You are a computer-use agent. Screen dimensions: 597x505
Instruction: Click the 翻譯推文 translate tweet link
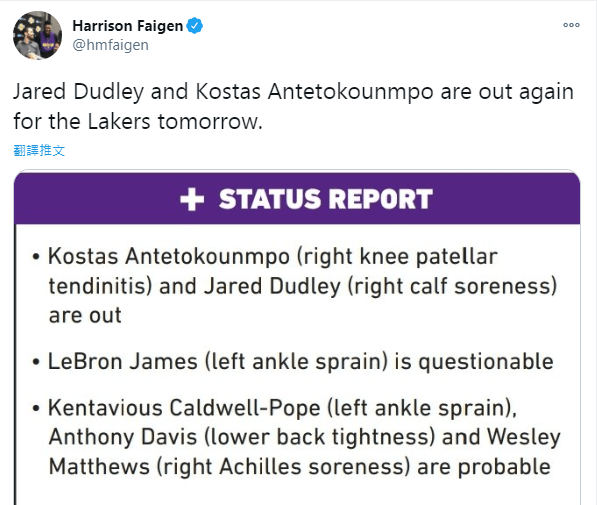39,150
